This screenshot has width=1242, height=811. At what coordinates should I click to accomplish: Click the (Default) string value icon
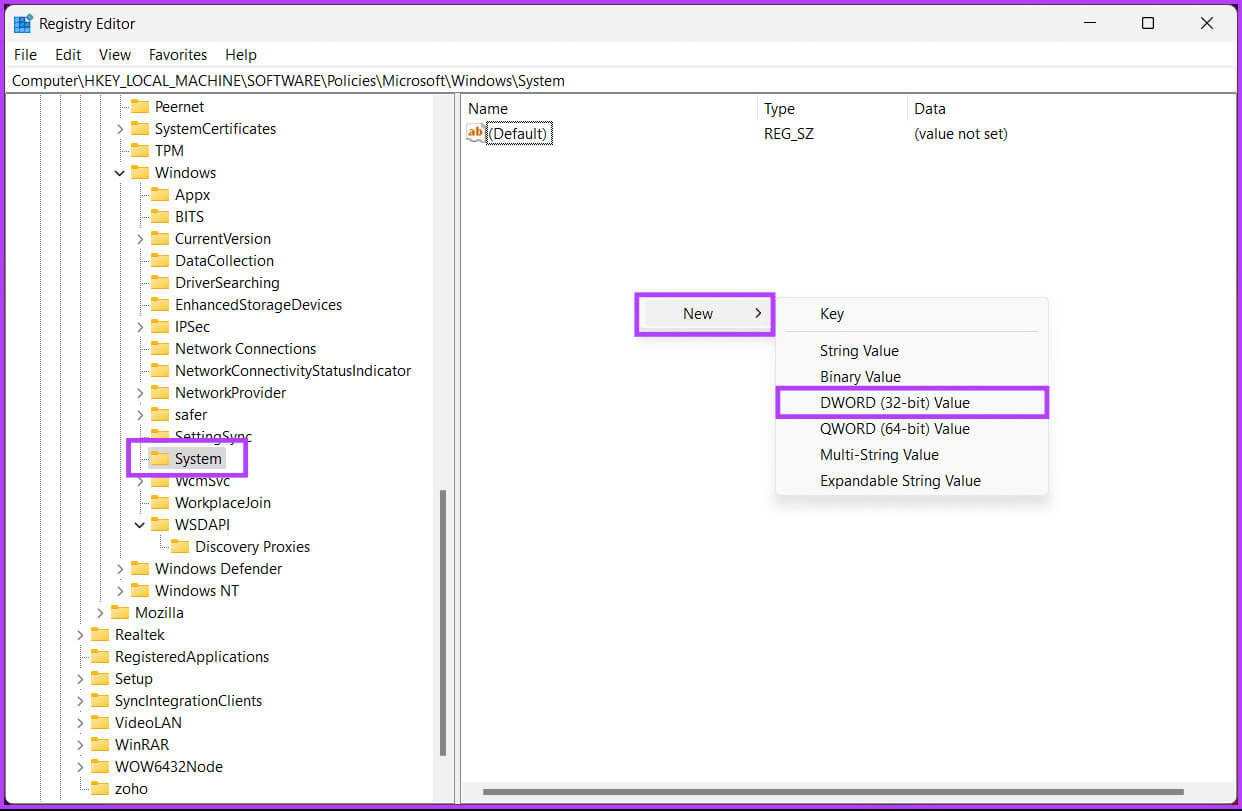coord(476,134)
